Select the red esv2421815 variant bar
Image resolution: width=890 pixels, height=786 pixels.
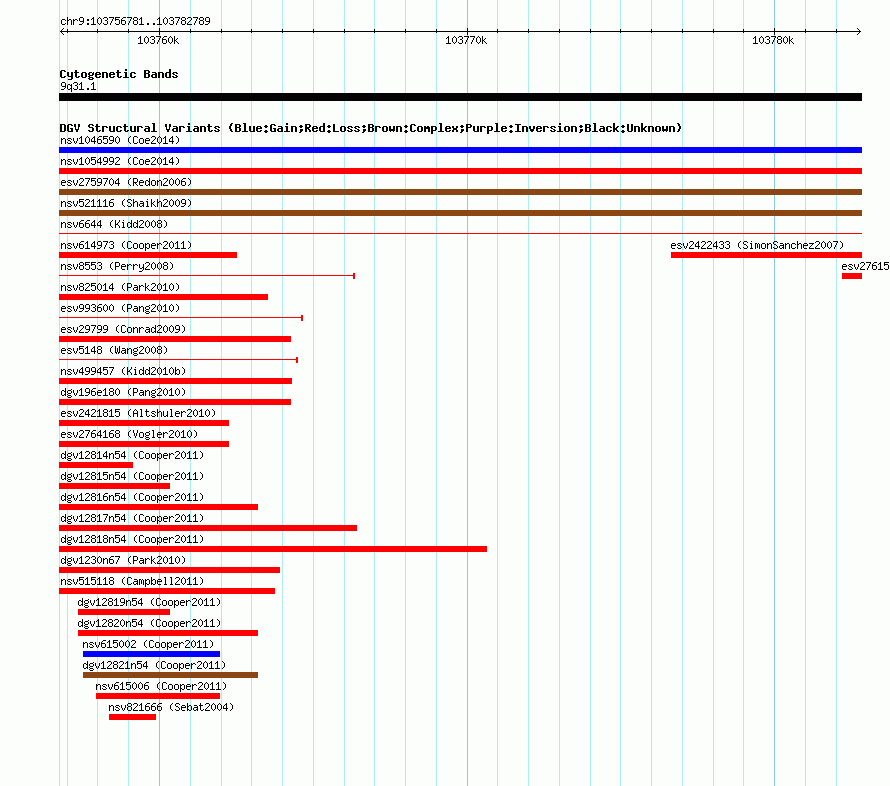(x=144, y=423)
